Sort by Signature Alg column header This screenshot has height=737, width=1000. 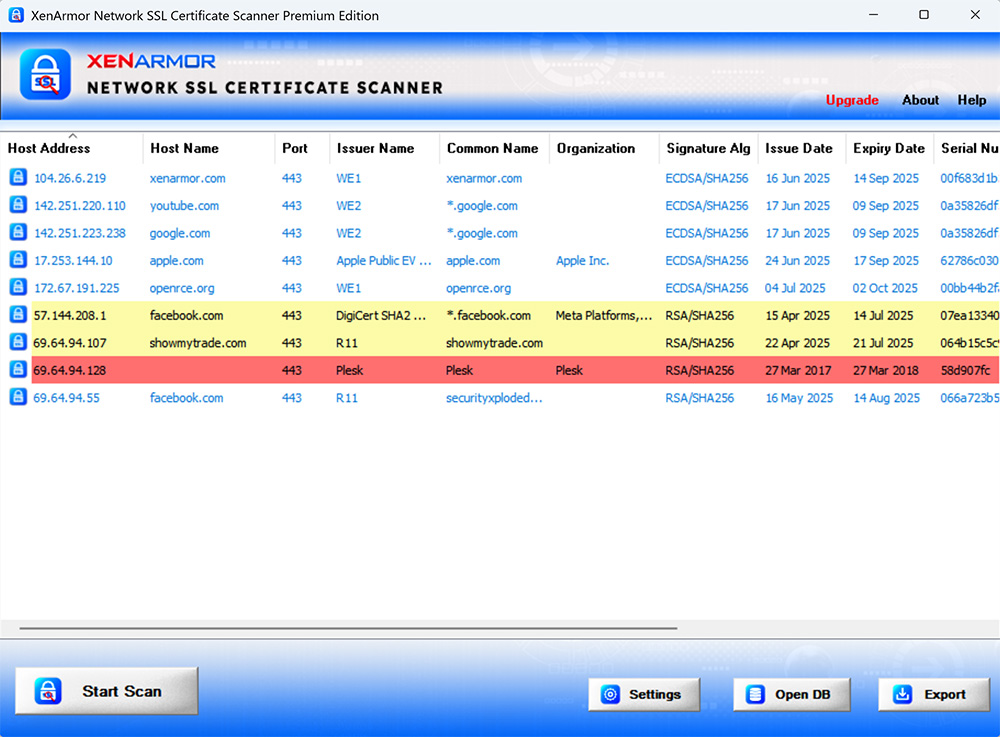(709, 149)
